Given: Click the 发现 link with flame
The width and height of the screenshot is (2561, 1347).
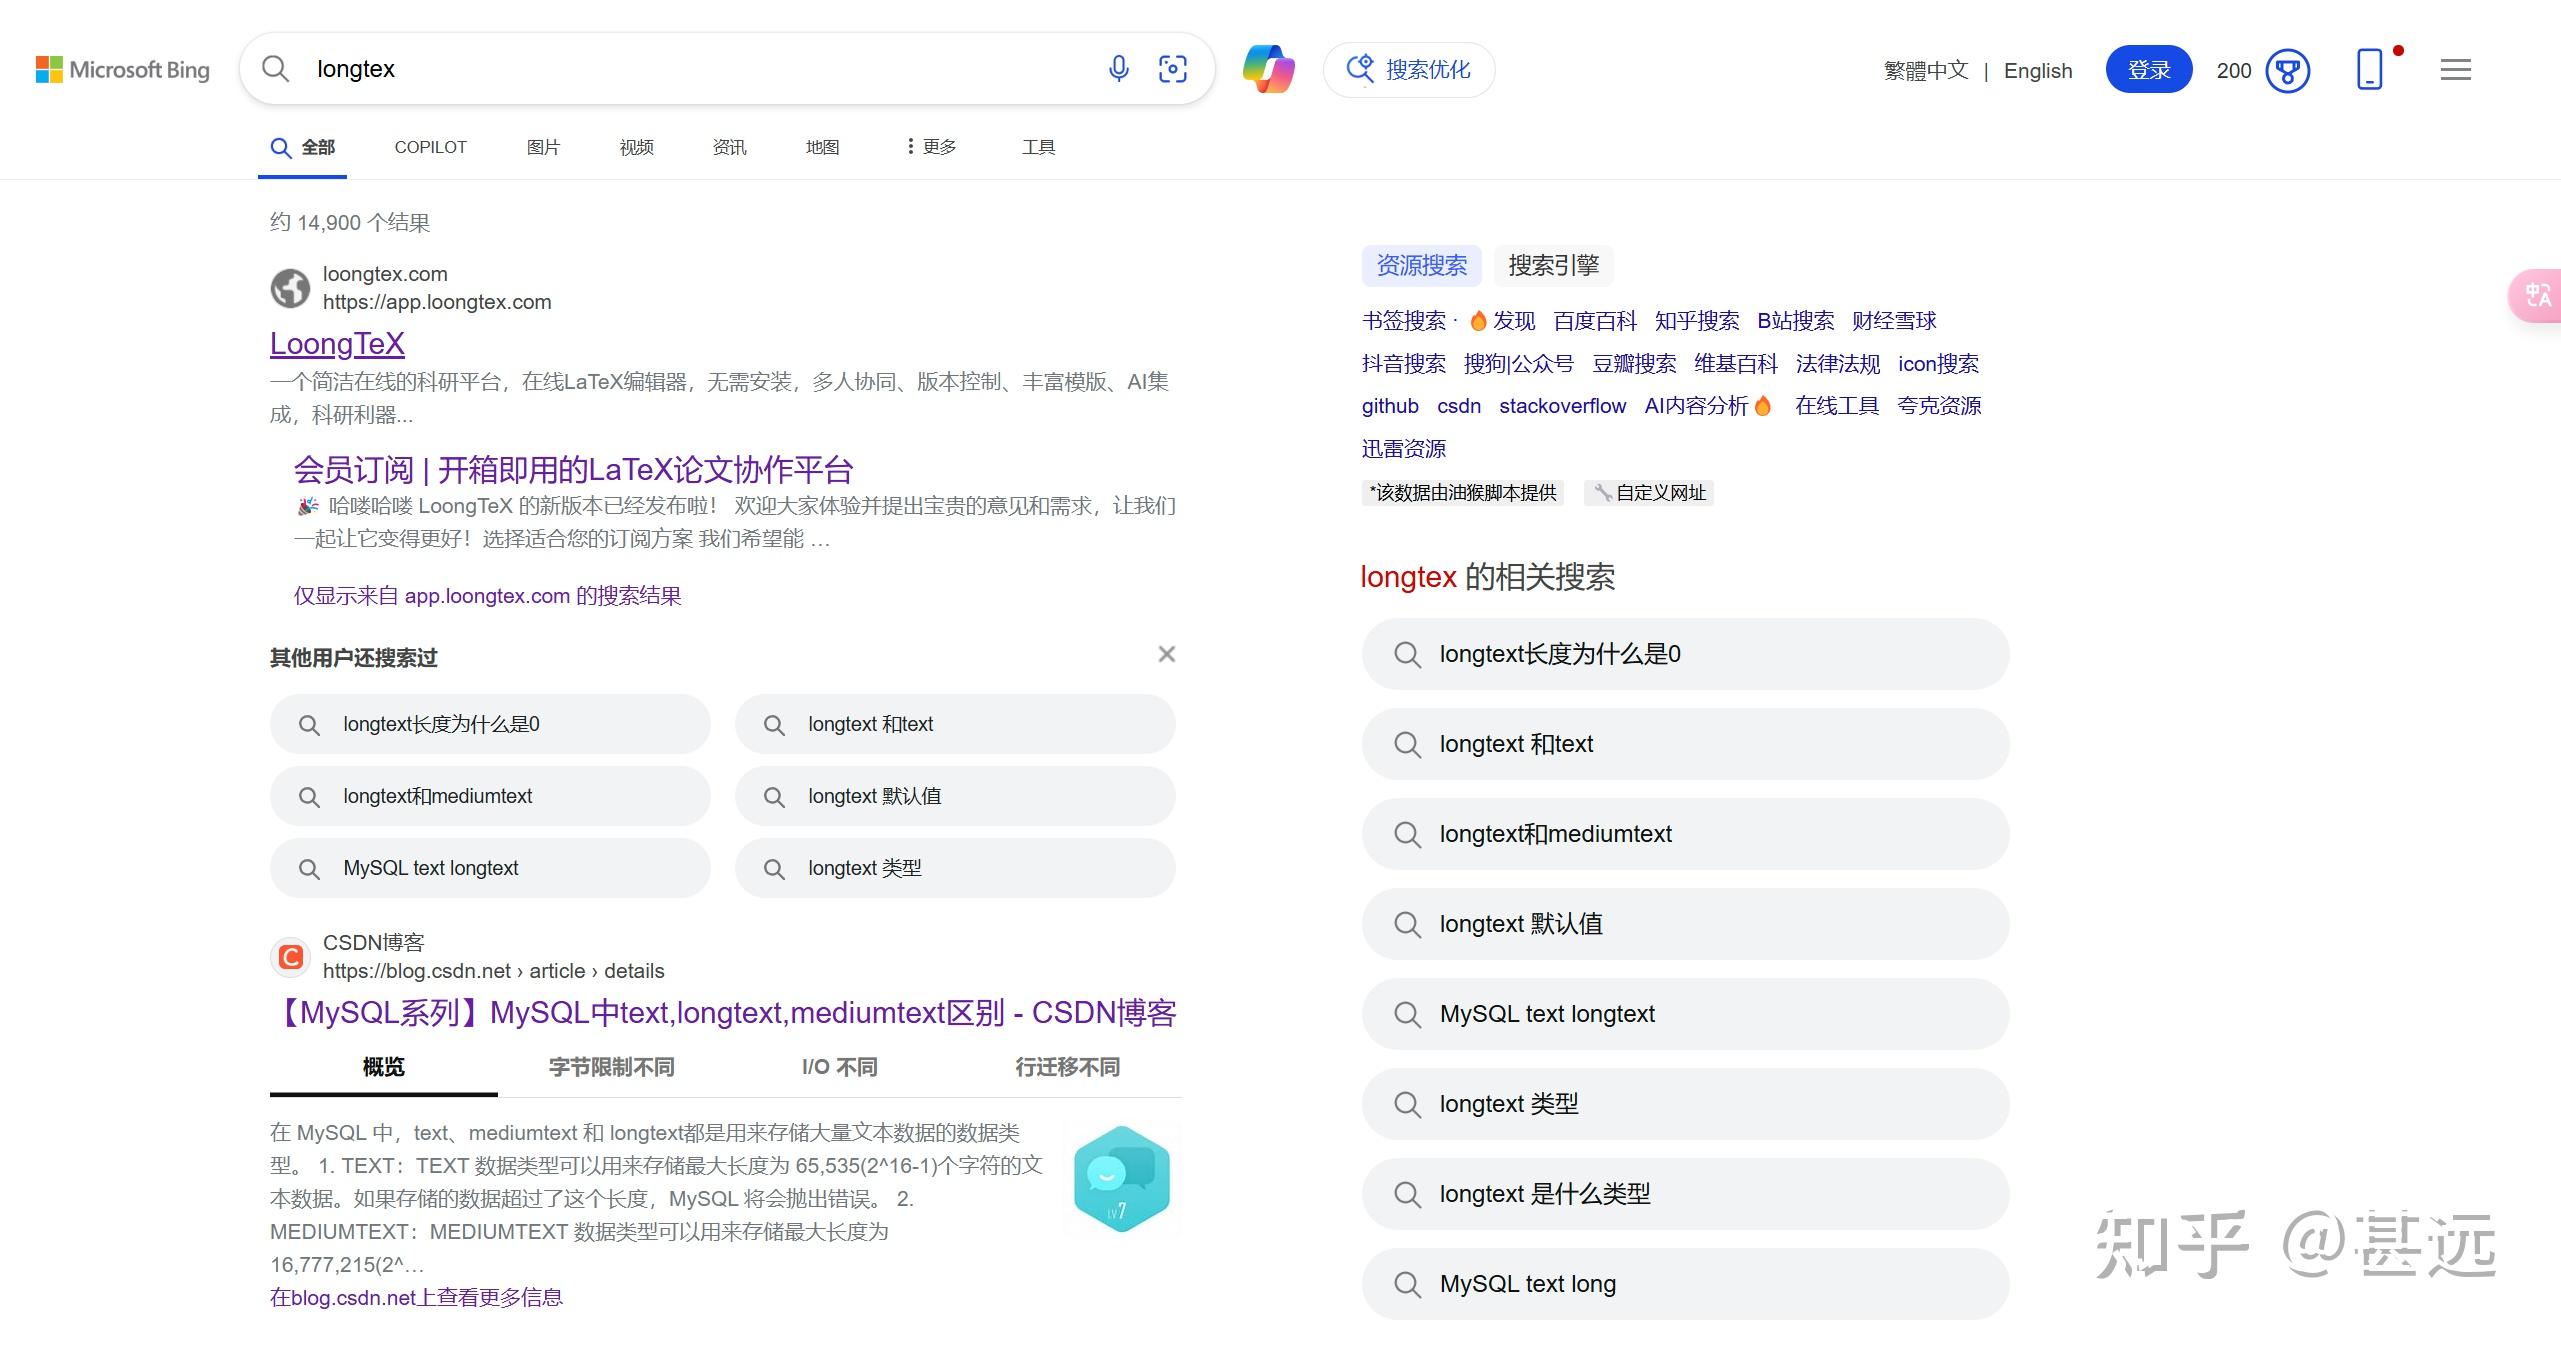Looking at the screenshot, I should pyautogui.click(x=1502, y=321).
